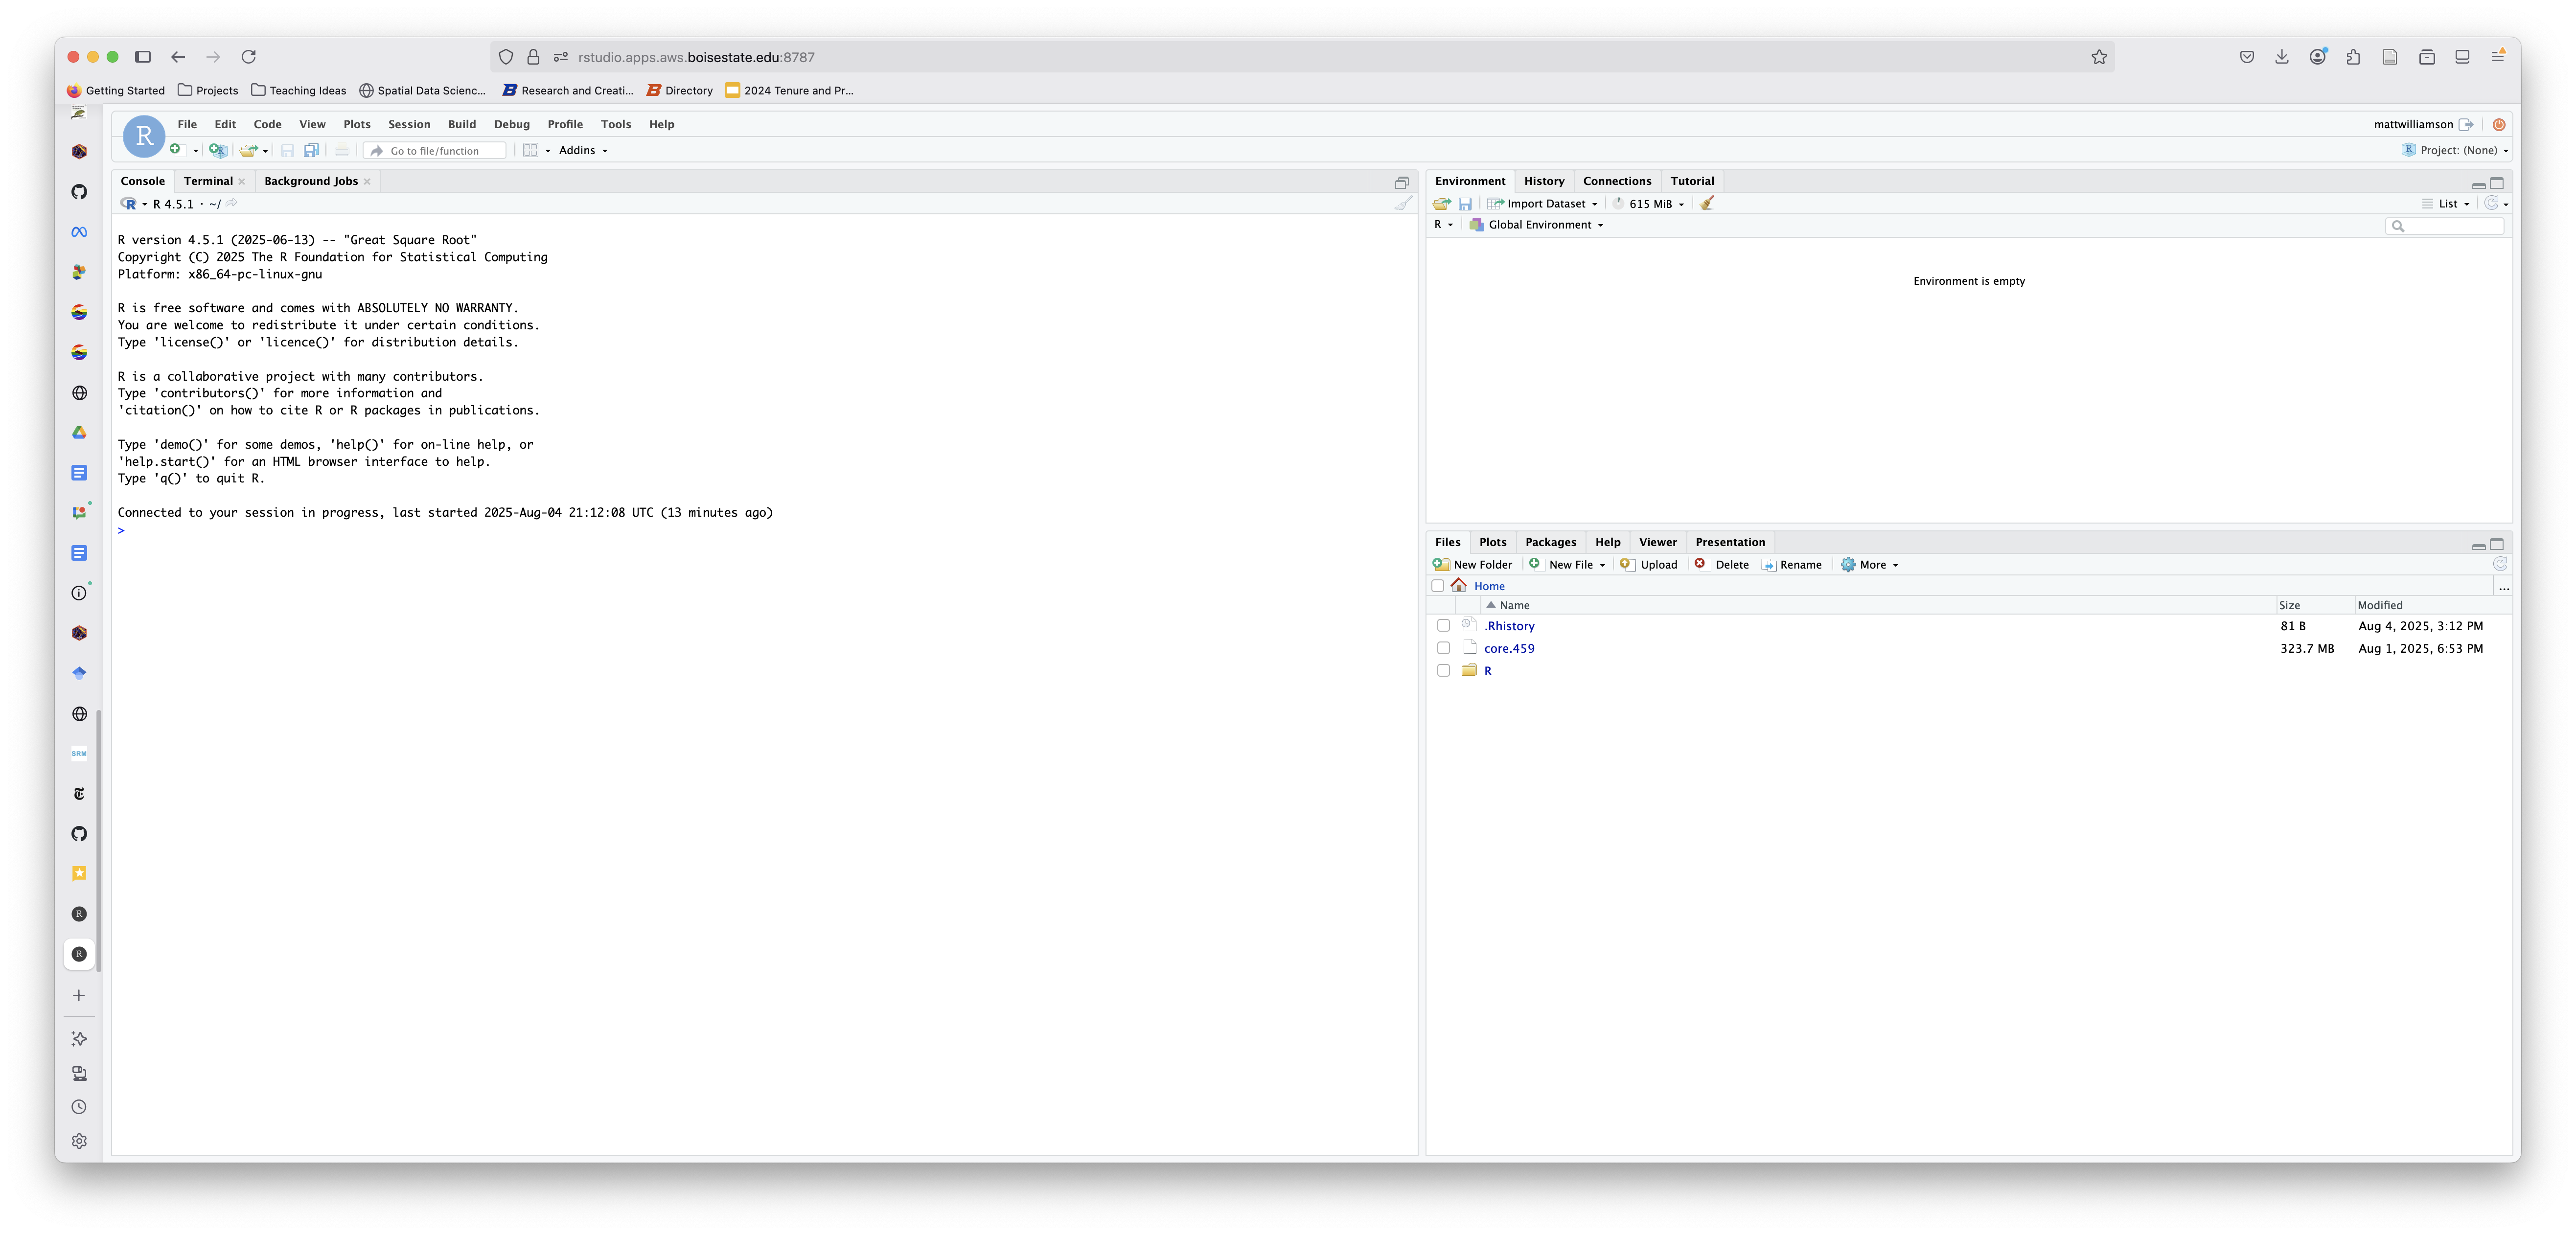
Task: Open an existing file with the folder icon
Action: tap(248, 150)
